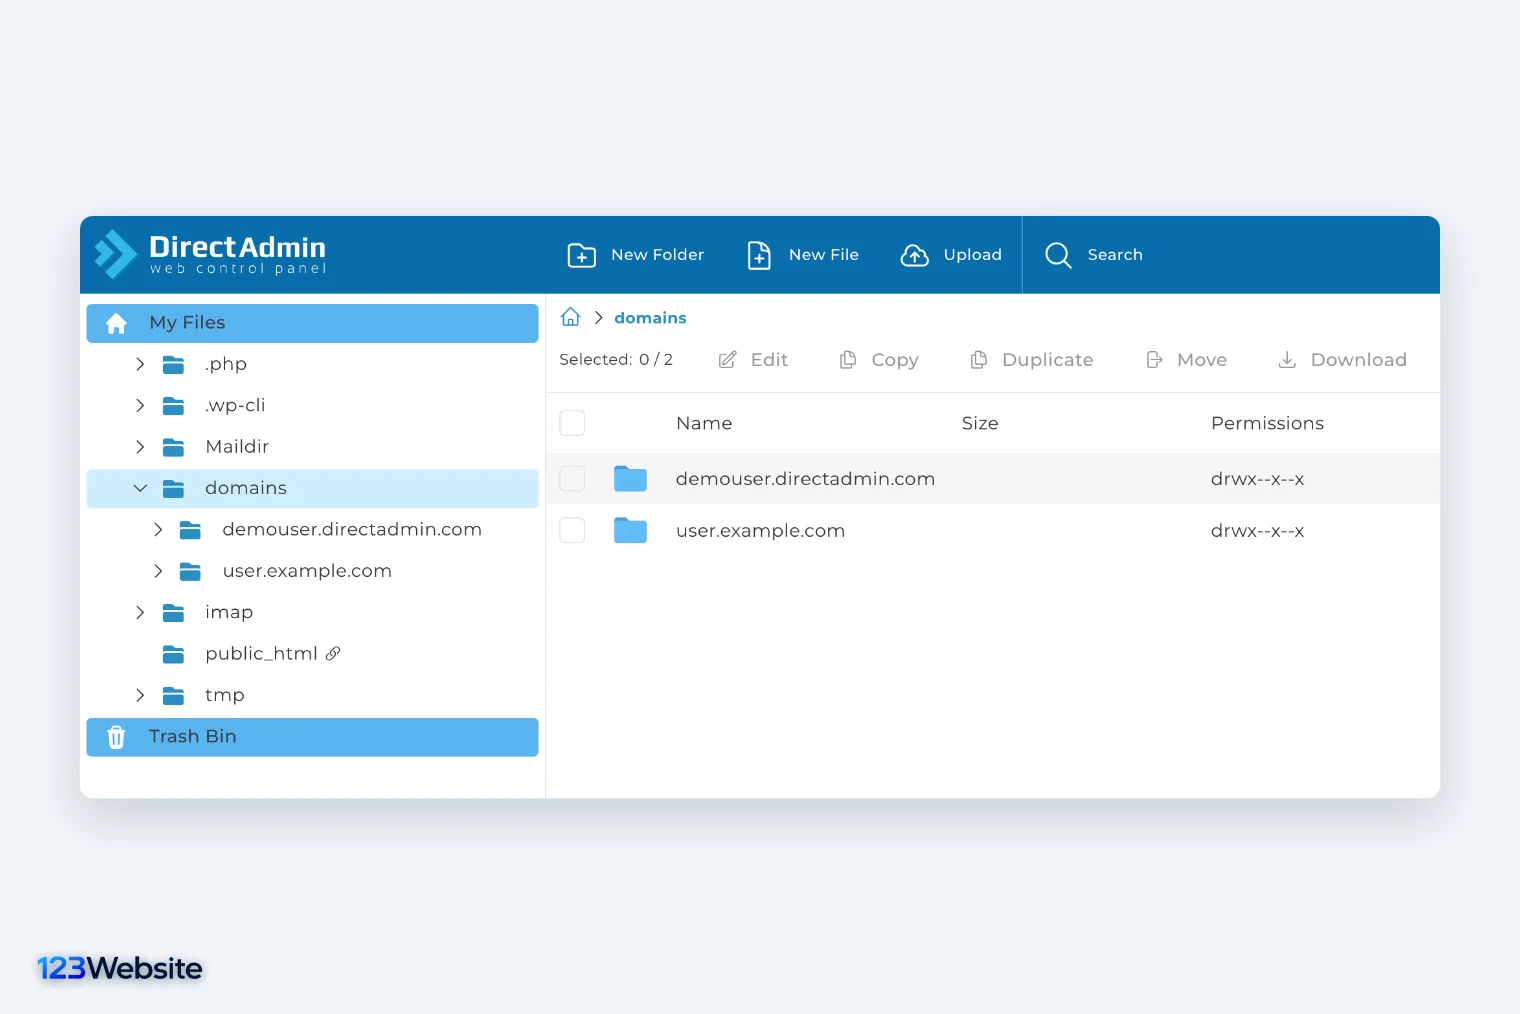Screen dimensions: 1520x1014
Task: Expand user.example.com in sidebar tree
Action: (158, 571)
